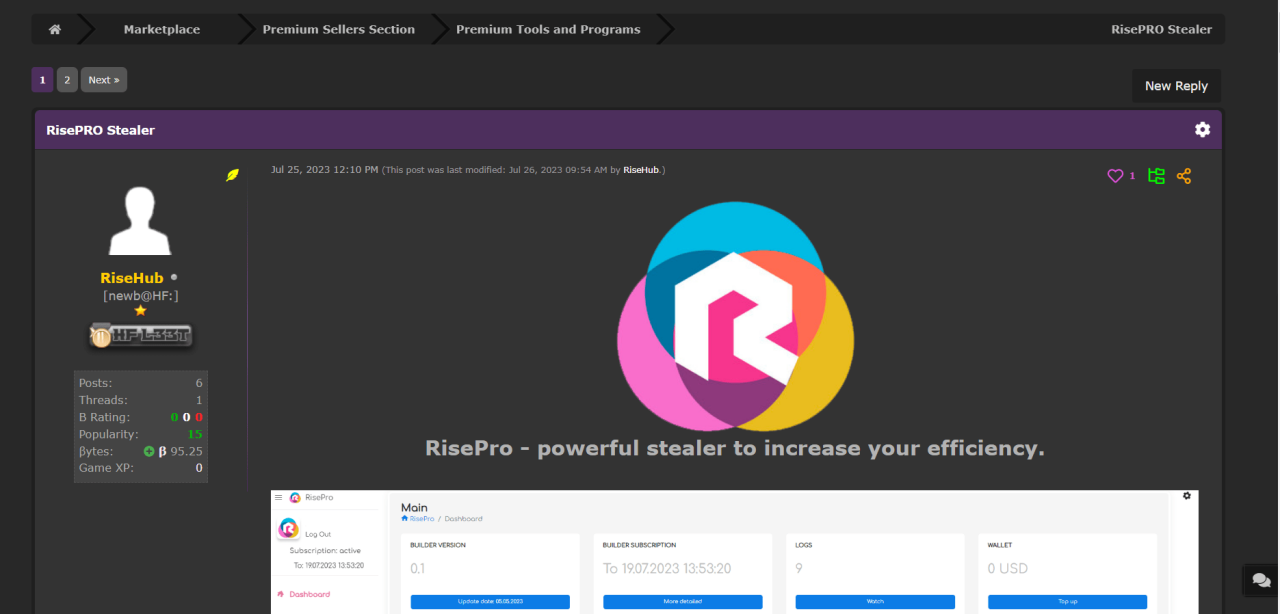Select page 1 of the thread
Image resolution: width=1280 pixels, height=614 pixels.
point(42,80)
